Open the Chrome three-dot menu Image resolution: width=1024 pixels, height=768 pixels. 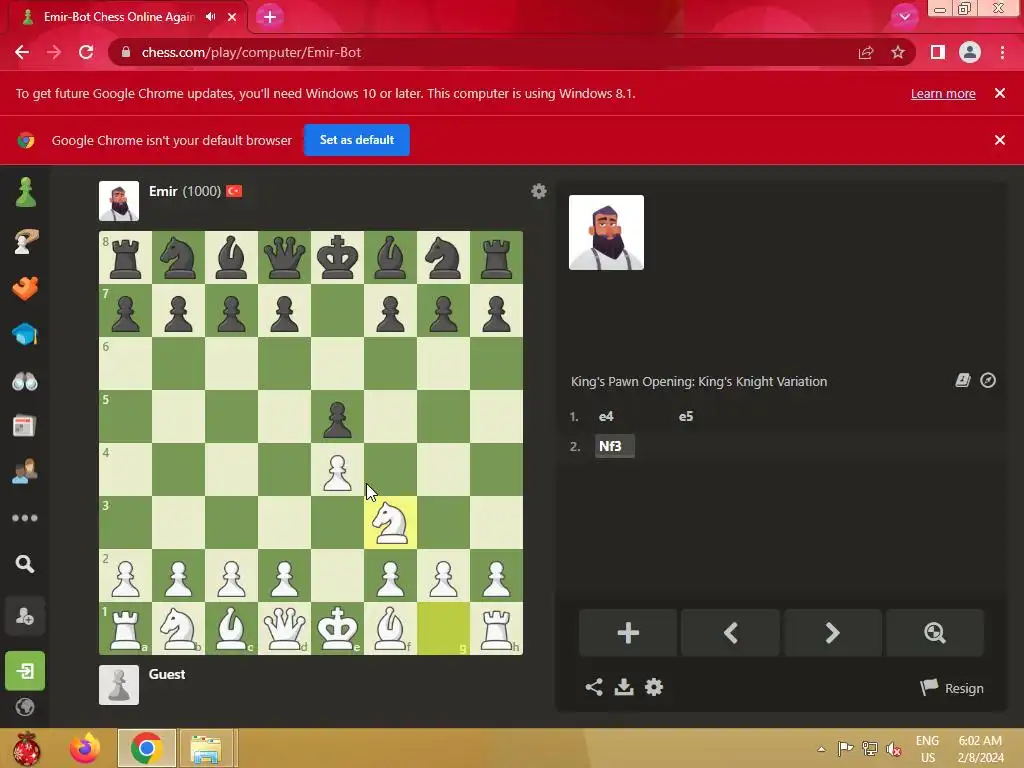click(1002, 52)
